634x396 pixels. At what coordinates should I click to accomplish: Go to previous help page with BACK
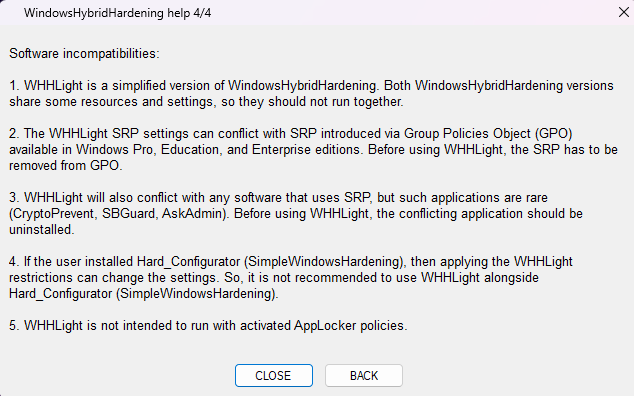click(x=364, y=375)
